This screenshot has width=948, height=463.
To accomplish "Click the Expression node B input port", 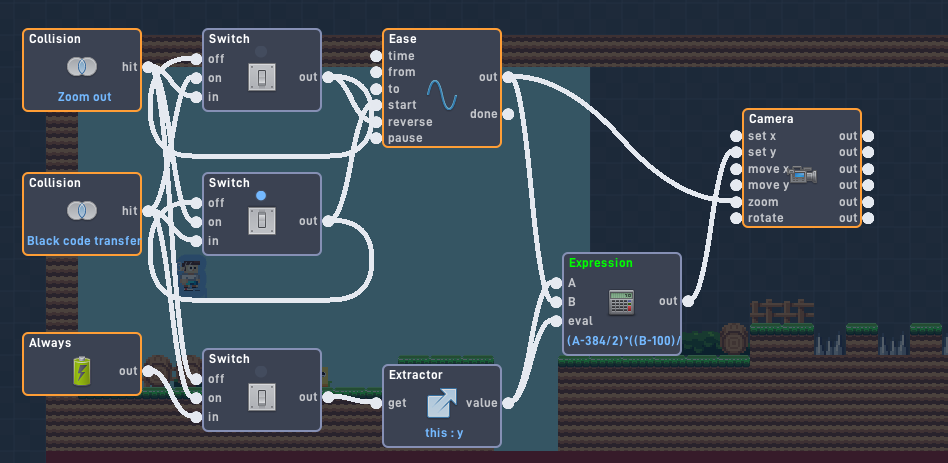I will (x=556, y=302).
